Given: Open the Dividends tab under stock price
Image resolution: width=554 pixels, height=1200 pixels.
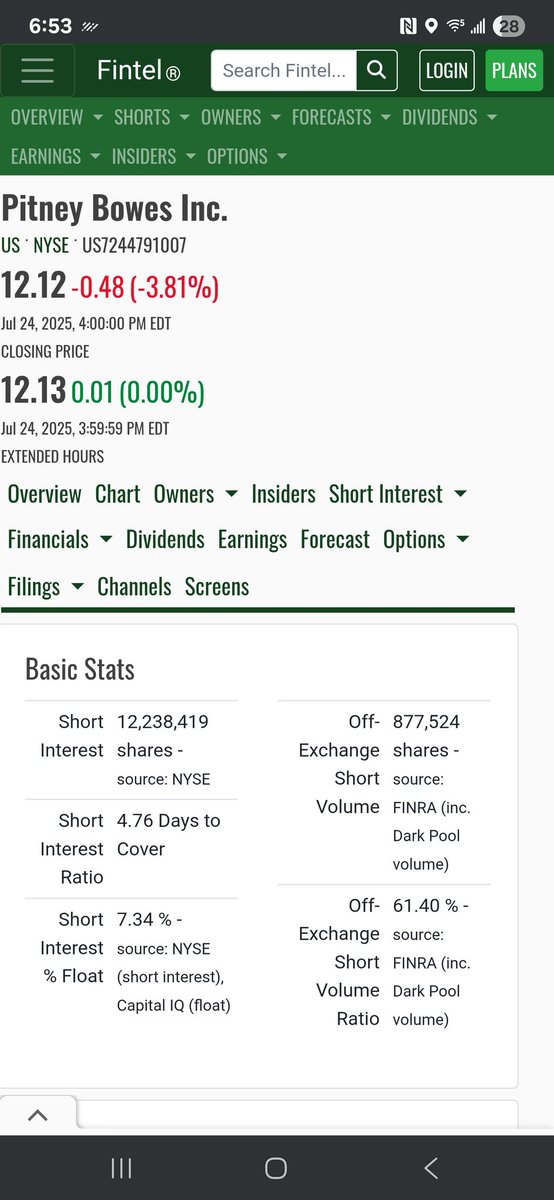Looking at the screenshot, I should pyautogui.click(x=165, y=539).
